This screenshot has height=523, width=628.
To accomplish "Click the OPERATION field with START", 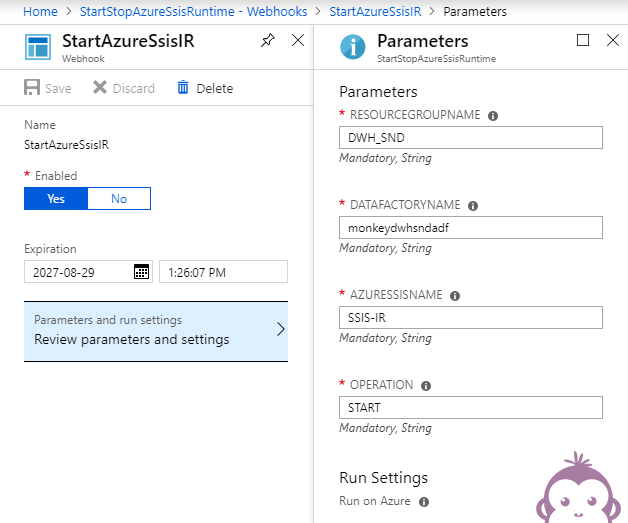I will pos(471,408).
